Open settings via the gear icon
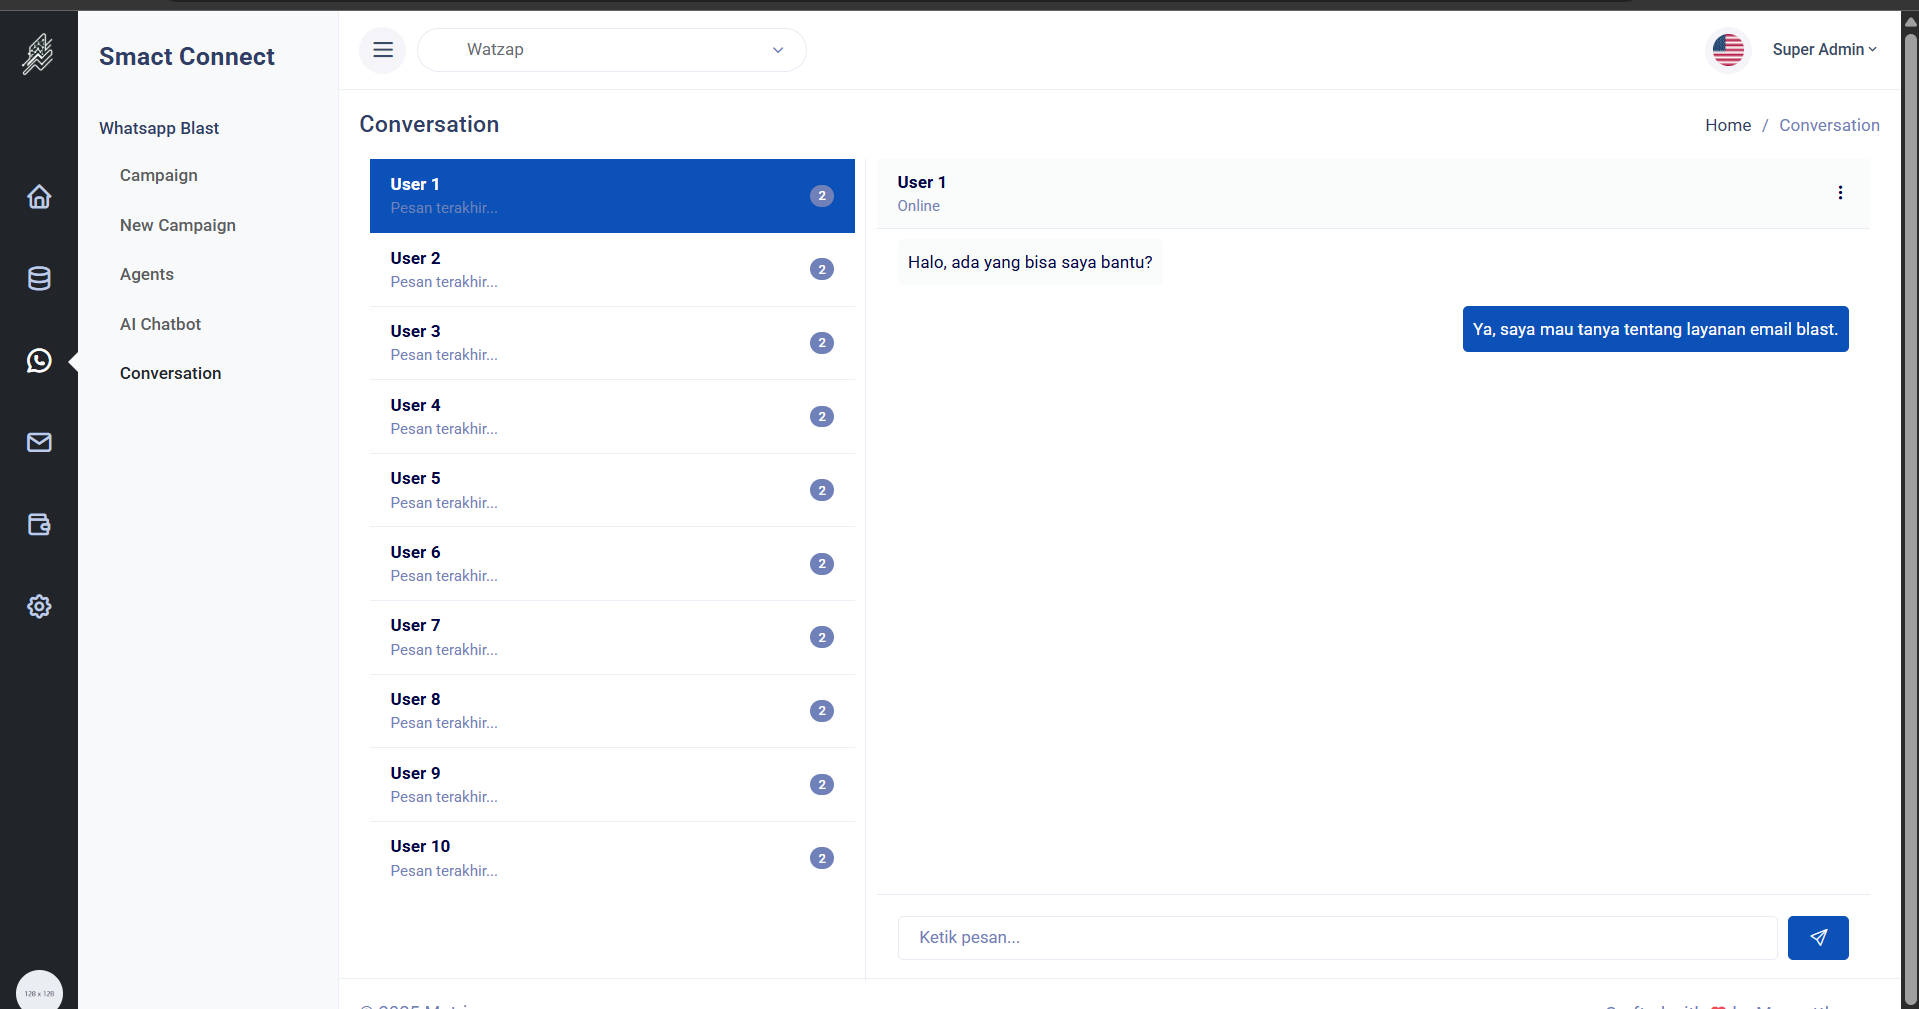The image size is (1919, 1009). 39,607
